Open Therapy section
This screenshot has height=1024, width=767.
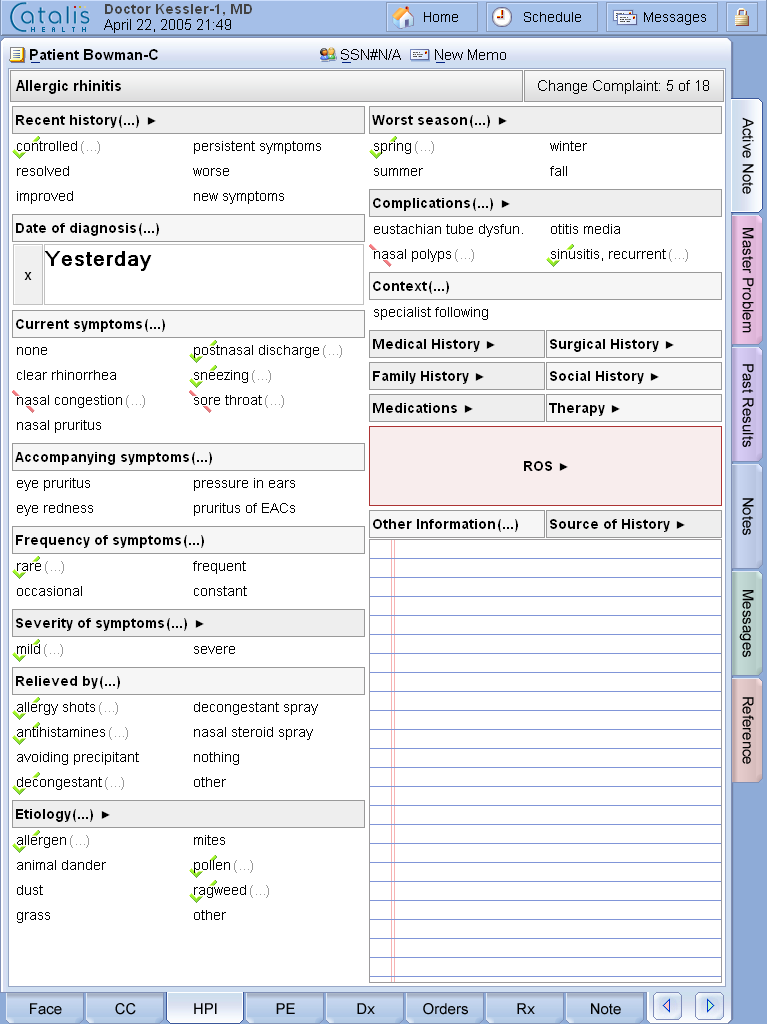[x=634, y=408]
